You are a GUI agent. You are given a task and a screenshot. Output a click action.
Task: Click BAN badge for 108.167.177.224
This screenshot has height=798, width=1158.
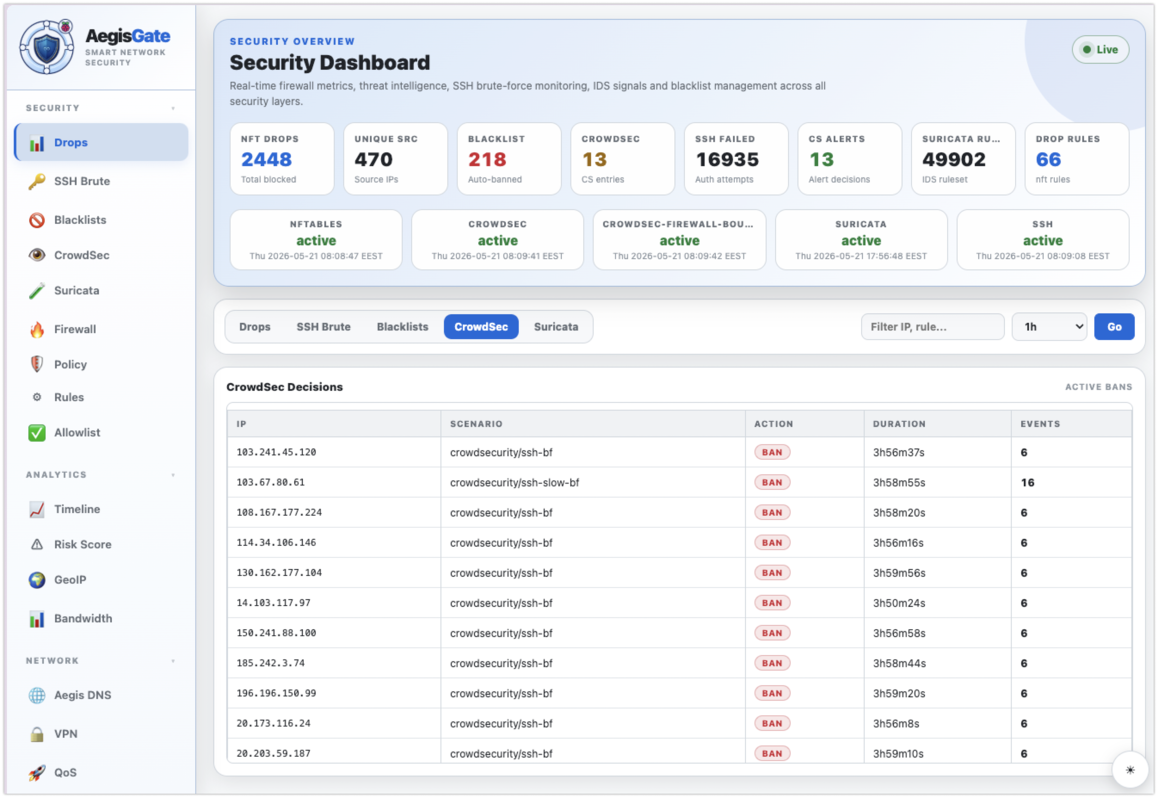[x=772, y=512]
